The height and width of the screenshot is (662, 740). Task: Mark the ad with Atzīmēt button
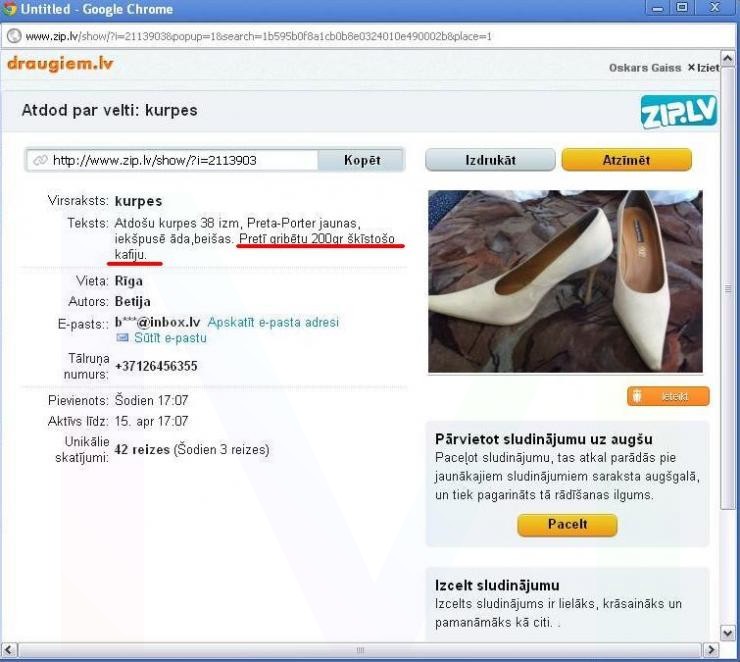(x=626, y=160)
